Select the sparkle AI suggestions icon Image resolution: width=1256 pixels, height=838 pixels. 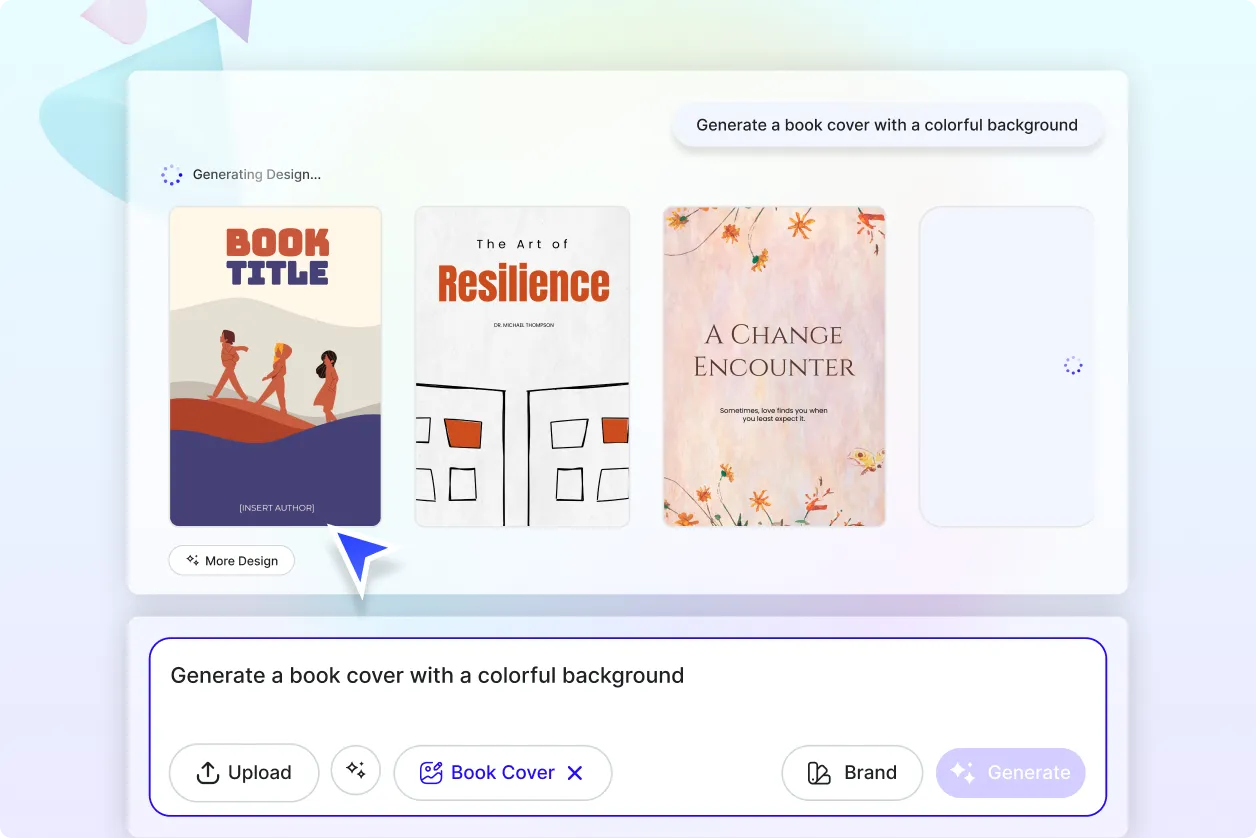(356, 770)
